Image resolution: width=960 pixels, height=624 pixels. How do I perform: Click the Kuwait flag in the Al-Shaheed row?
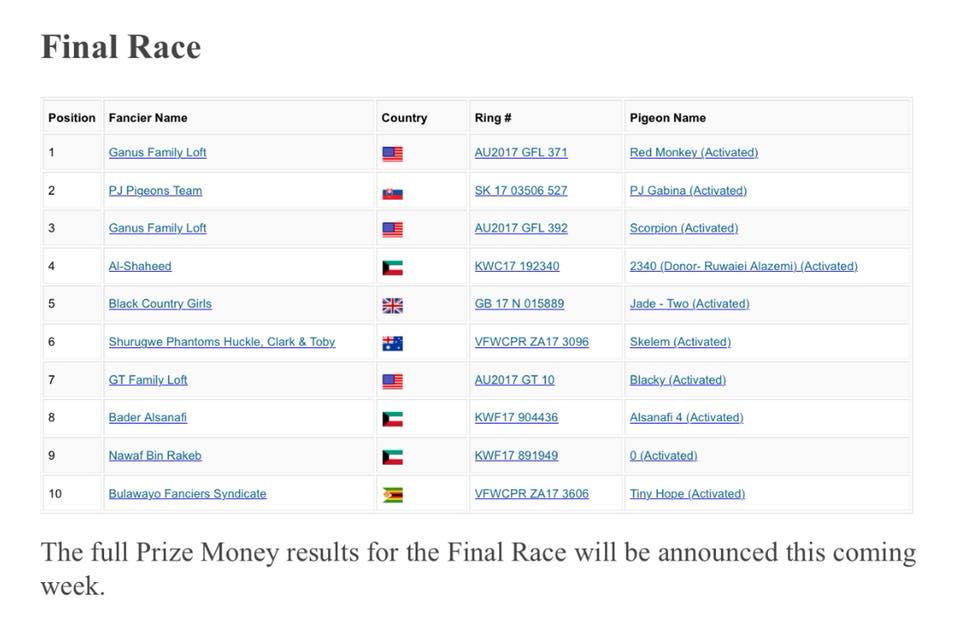pos(392,268)
